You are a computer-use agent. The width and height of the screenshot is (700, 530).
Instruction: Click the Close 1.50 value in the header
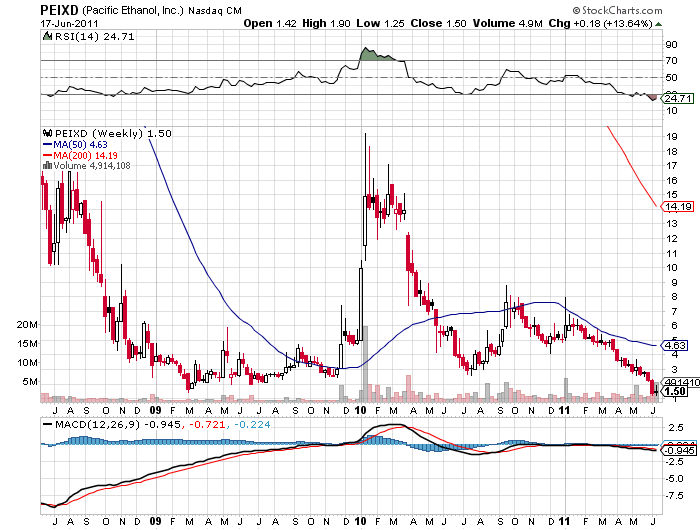click(x=438, y=24)
